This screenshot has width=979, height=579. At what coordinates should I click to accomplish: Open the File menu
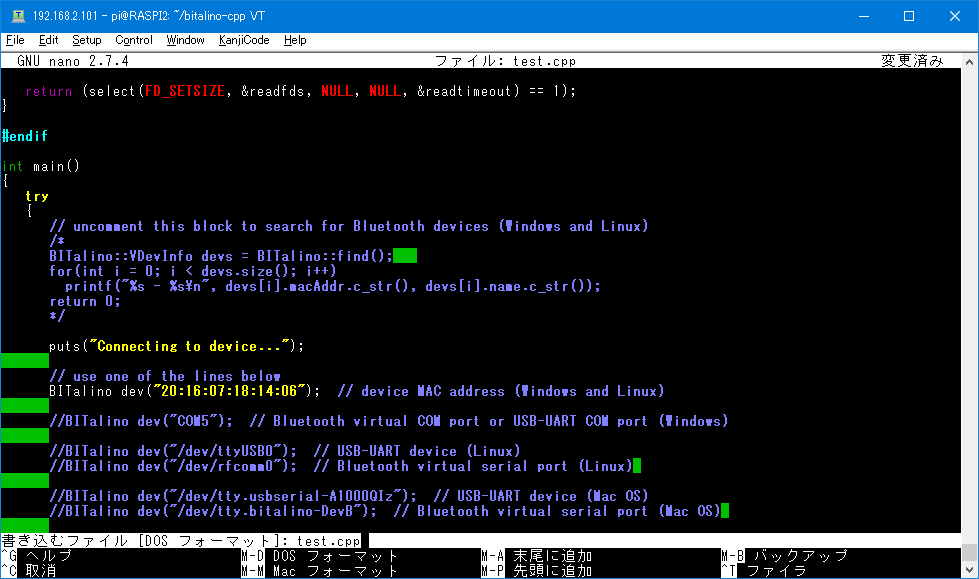[15, 40]
